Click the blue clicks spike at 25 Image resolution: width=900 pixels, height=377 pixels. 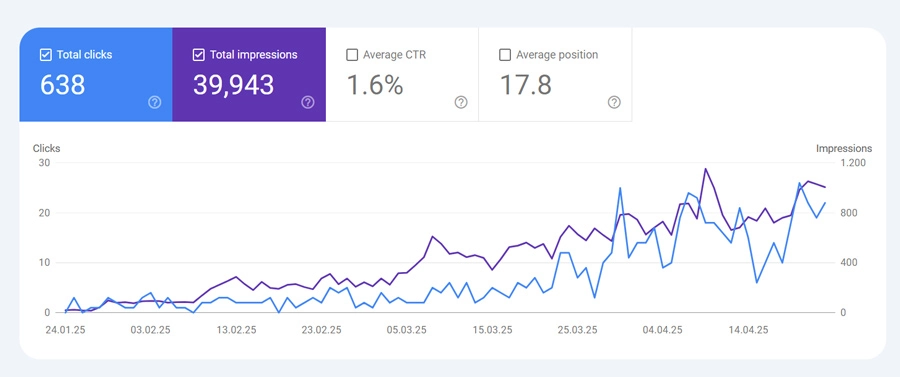tap(620, 188)
